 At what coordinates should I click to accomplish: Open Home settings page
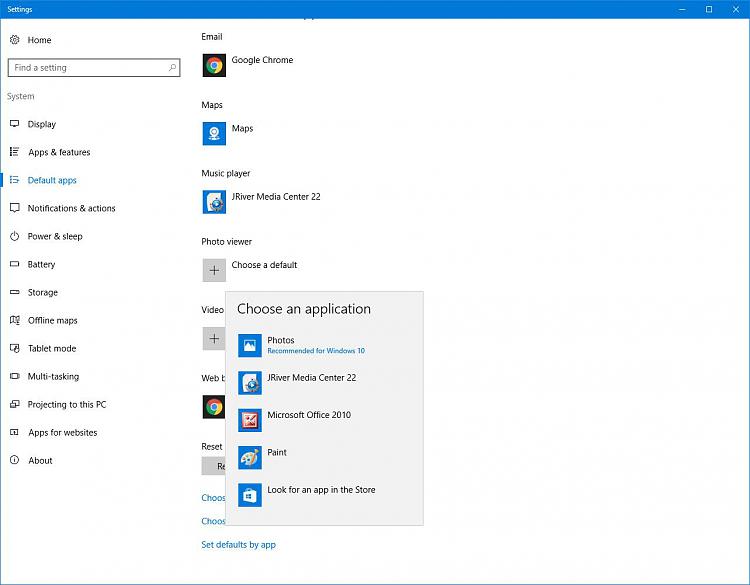pyautogui.click(x=39, y=40)
